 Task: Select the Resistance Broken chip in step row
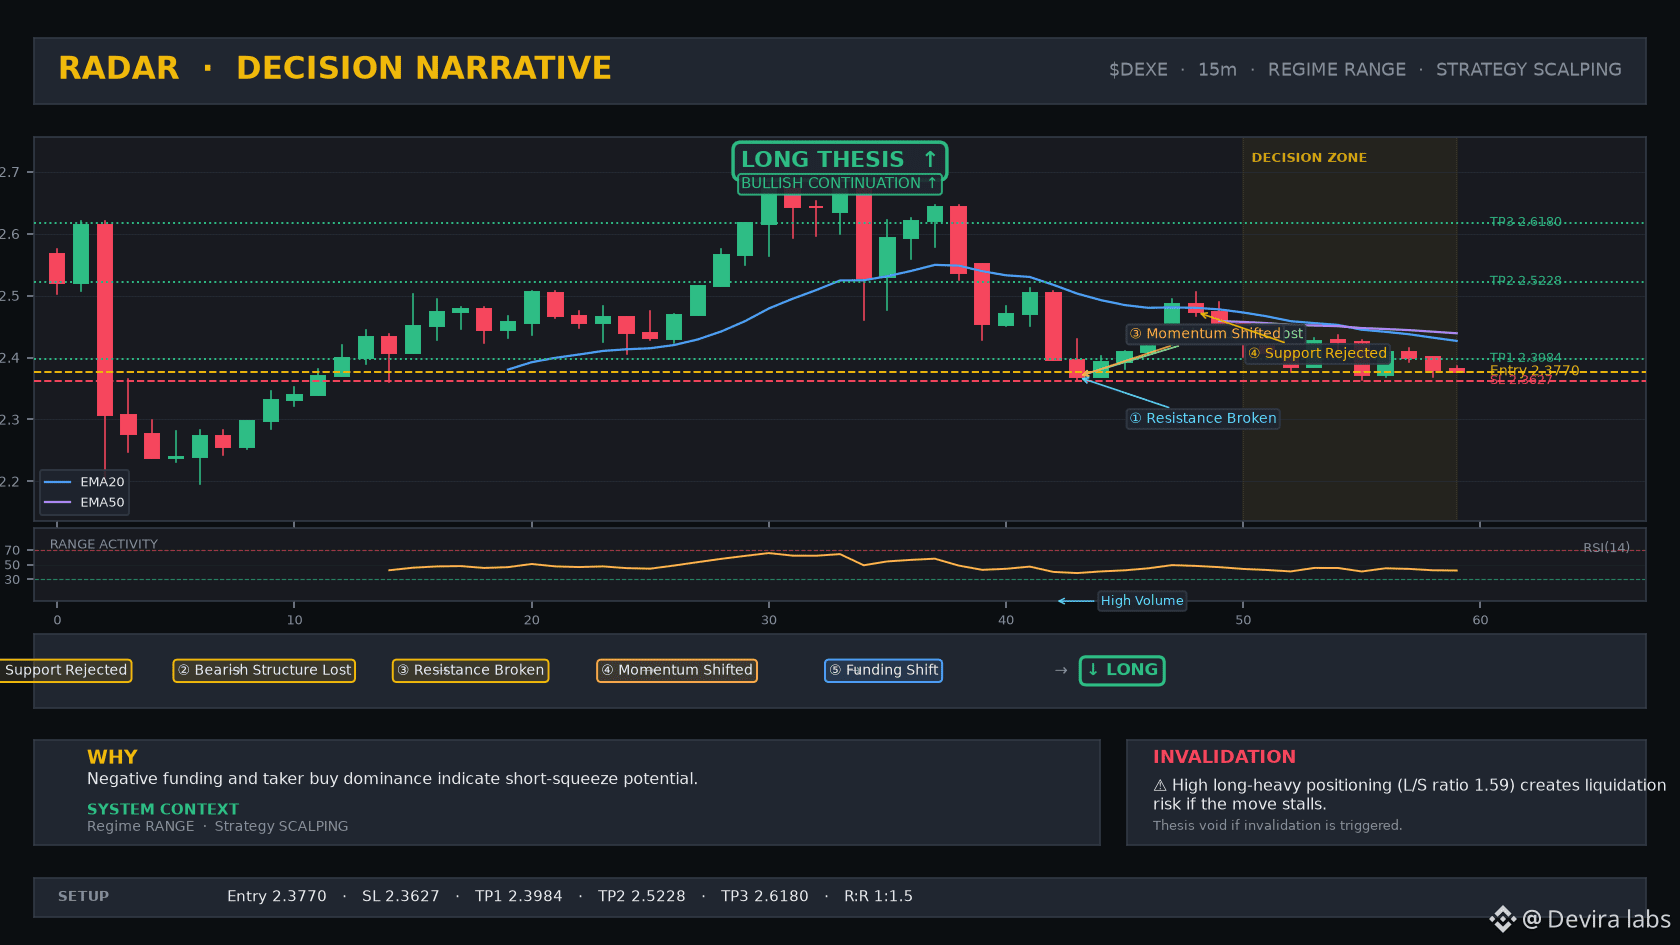(x=470, y=670)
